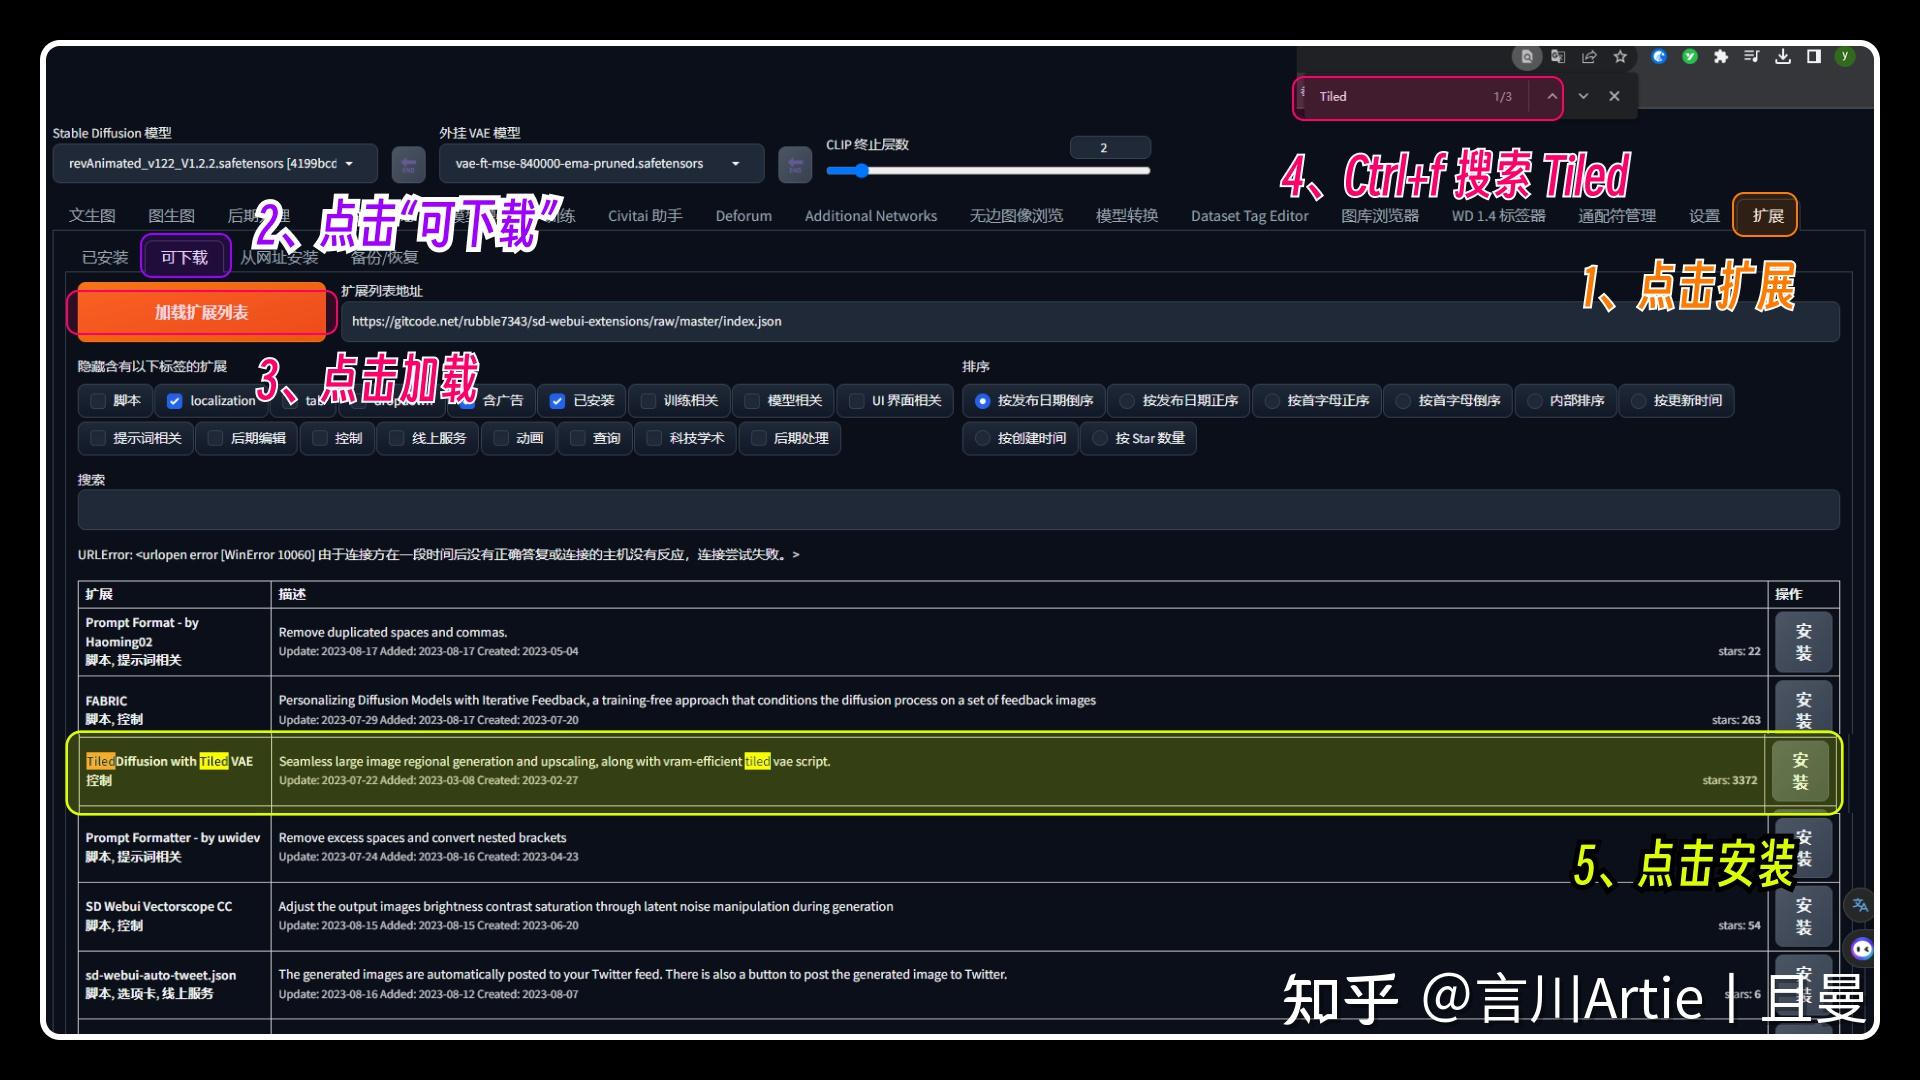Select the 按首字母正序 sort option

click(x=1271, y=401)
